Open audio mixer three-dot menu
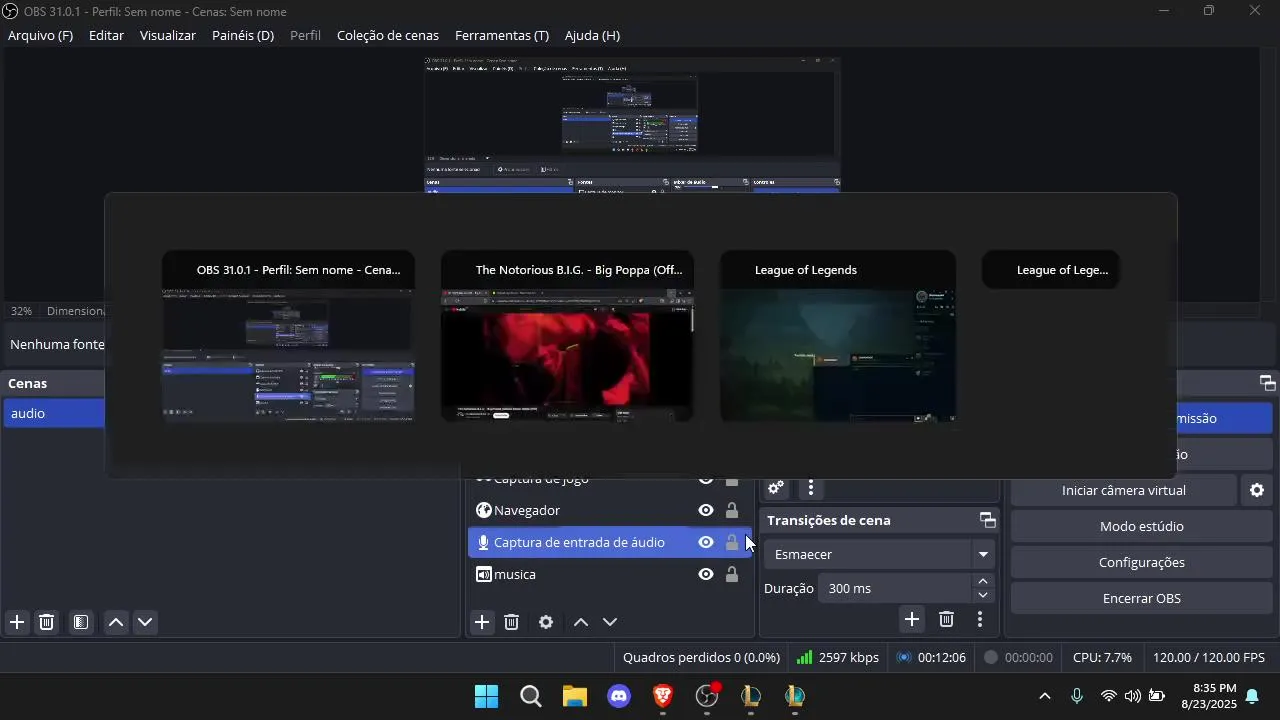 click(811, 488)
